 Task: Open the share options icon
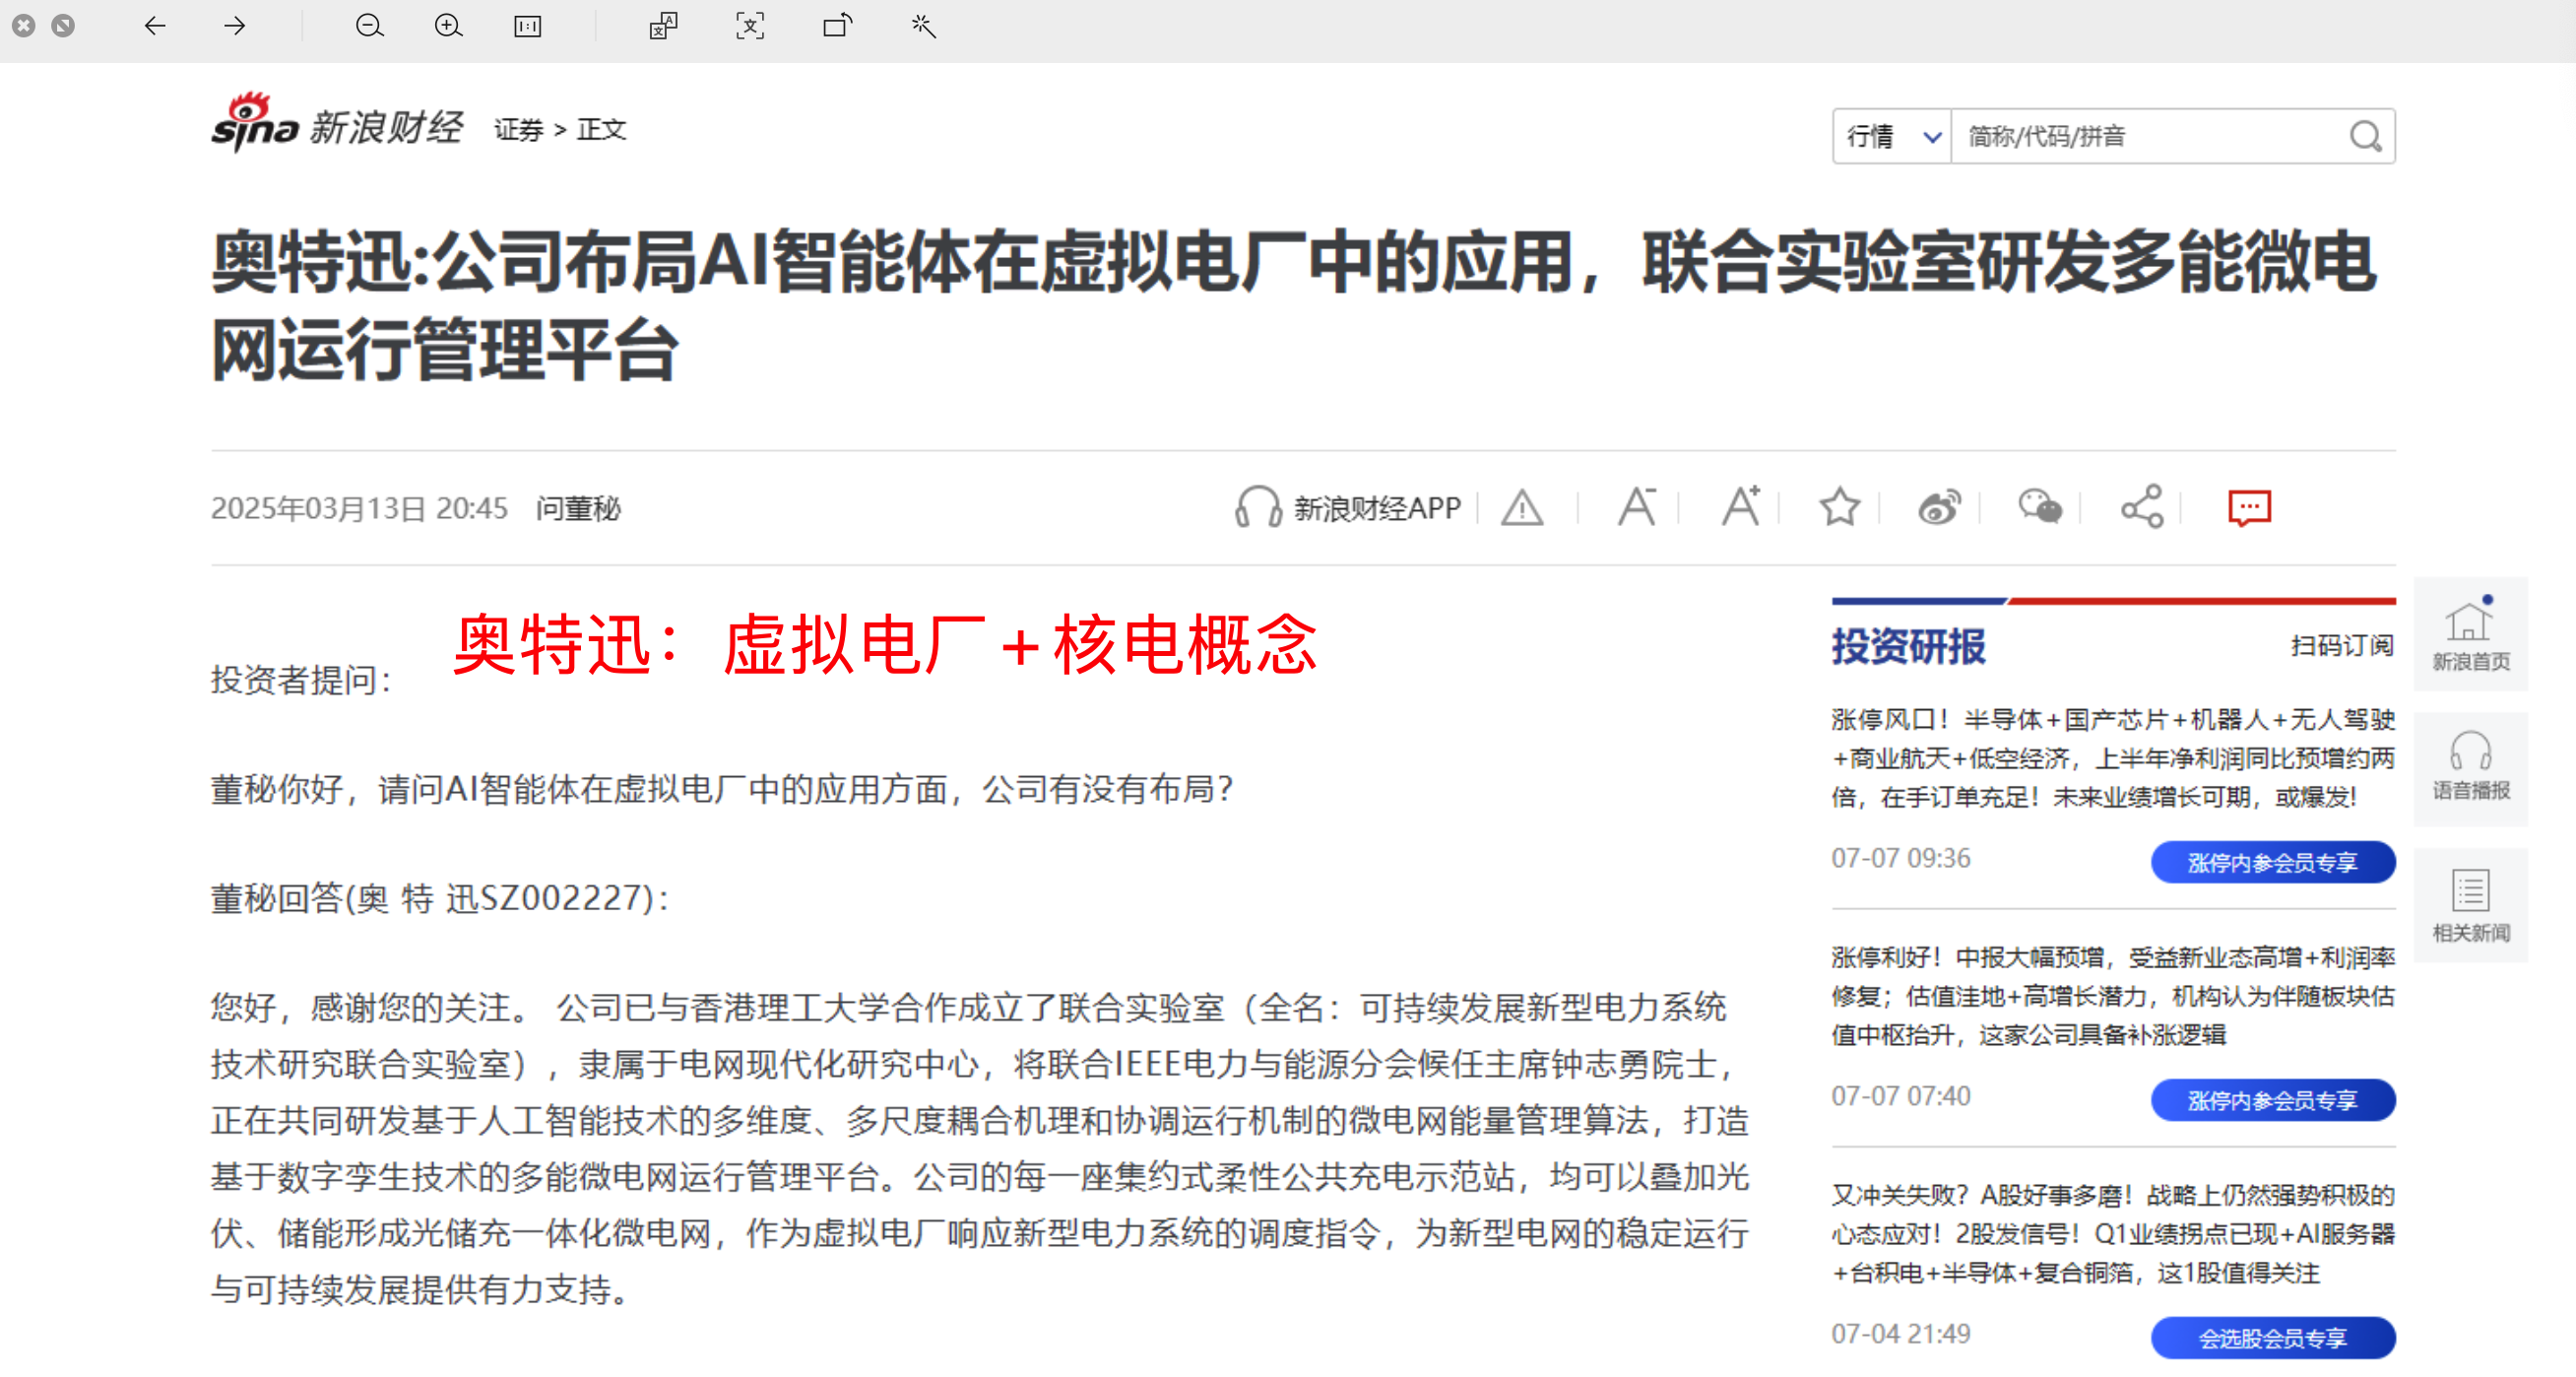(2142, 507)
